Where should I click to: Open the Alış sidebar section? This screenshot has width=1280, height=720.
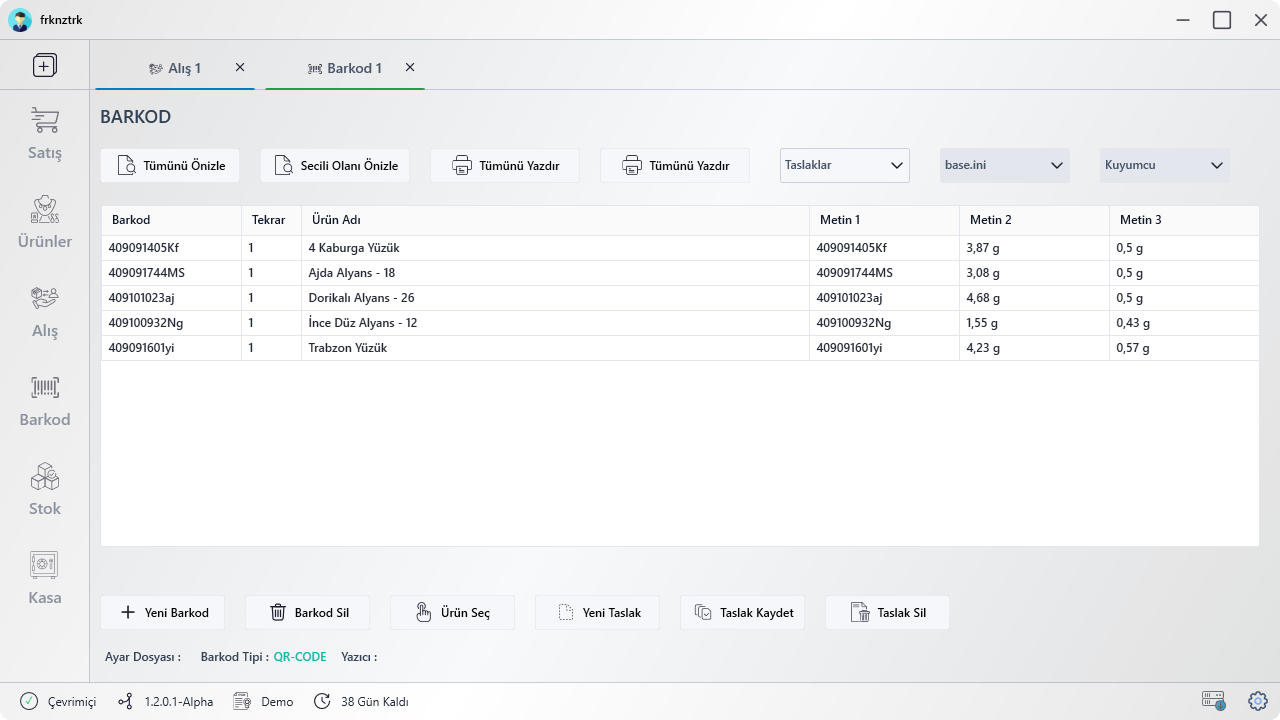[x=45, y=311]
